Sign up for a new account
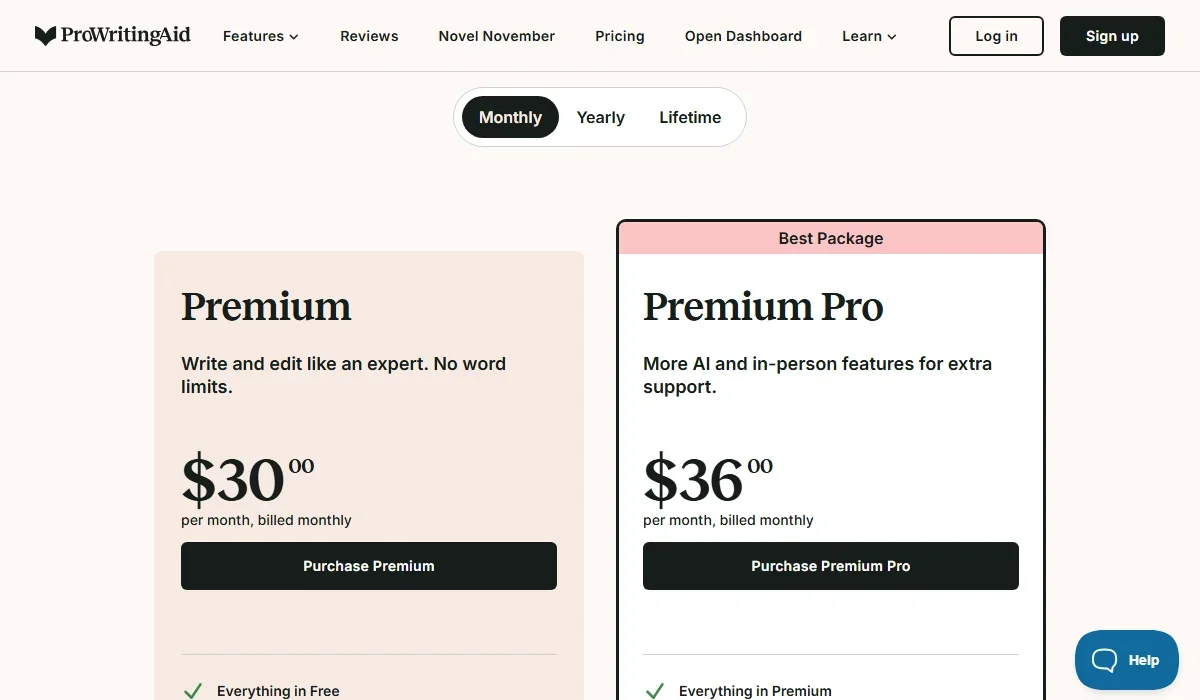Viewport: 1200px width, 700px height. click(1112, 35)
